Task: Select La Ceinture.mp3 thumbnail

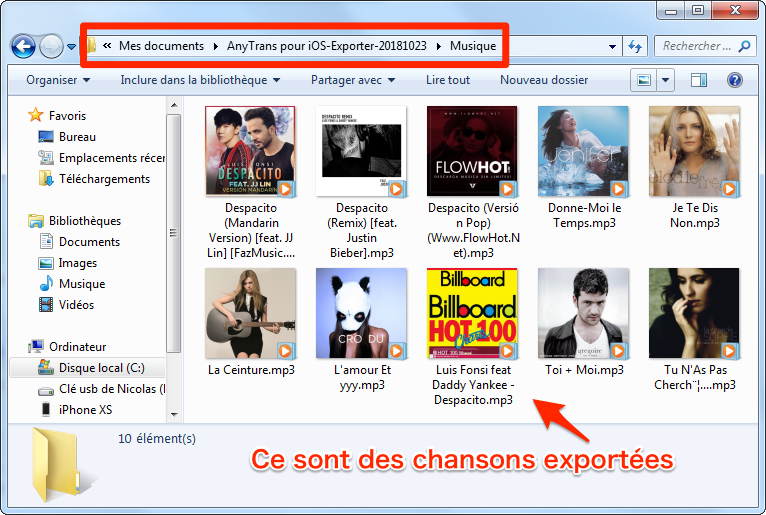Action: (251, 313)
